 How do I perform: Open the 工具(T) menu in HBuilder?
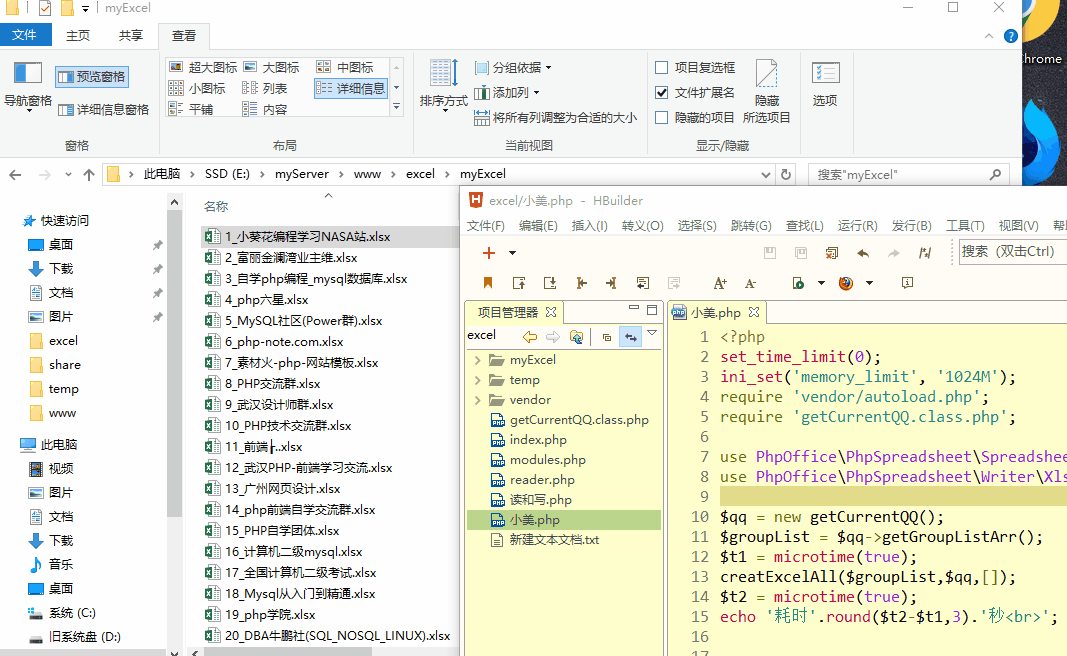(965, 225)
